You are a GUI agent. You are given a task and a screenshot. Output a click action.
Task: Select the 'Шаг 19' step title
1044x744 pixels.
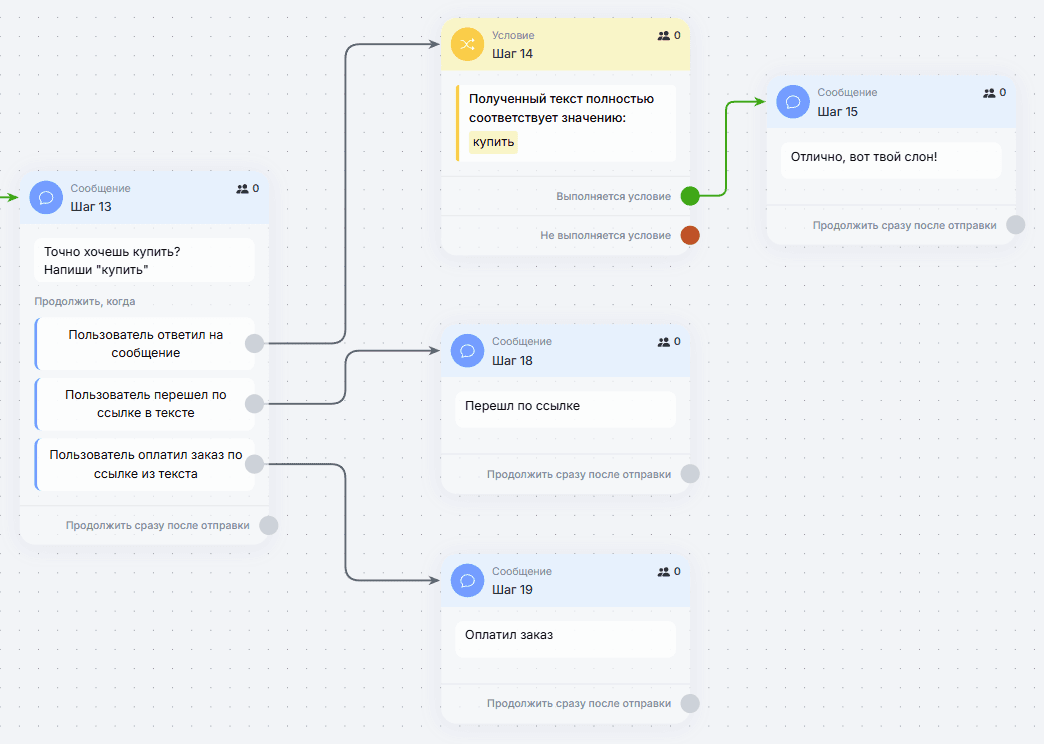(513, 590)
